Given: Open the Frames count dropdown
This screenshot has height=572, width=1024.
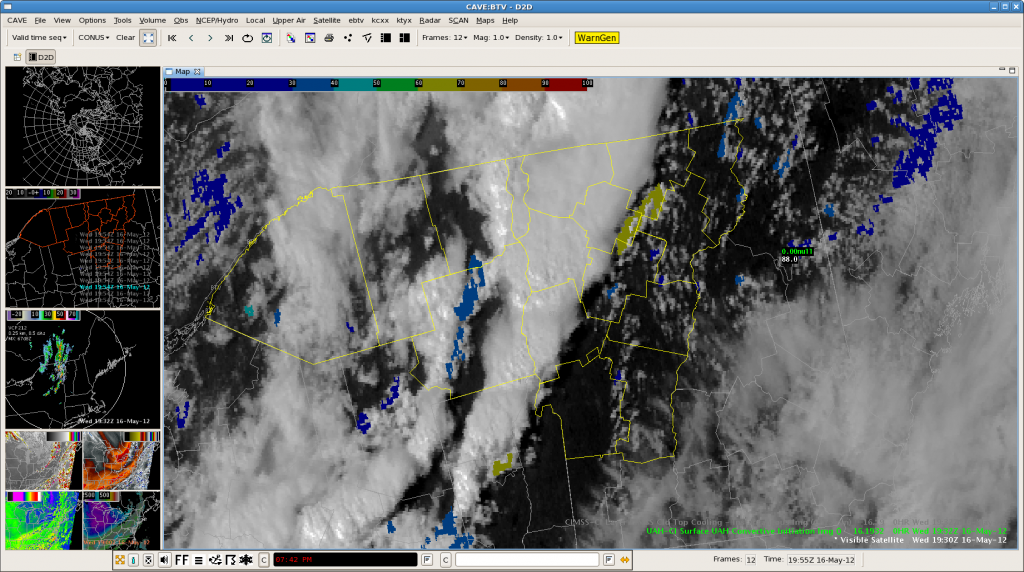Looking at the screenshot, I should tap(444, 38).
